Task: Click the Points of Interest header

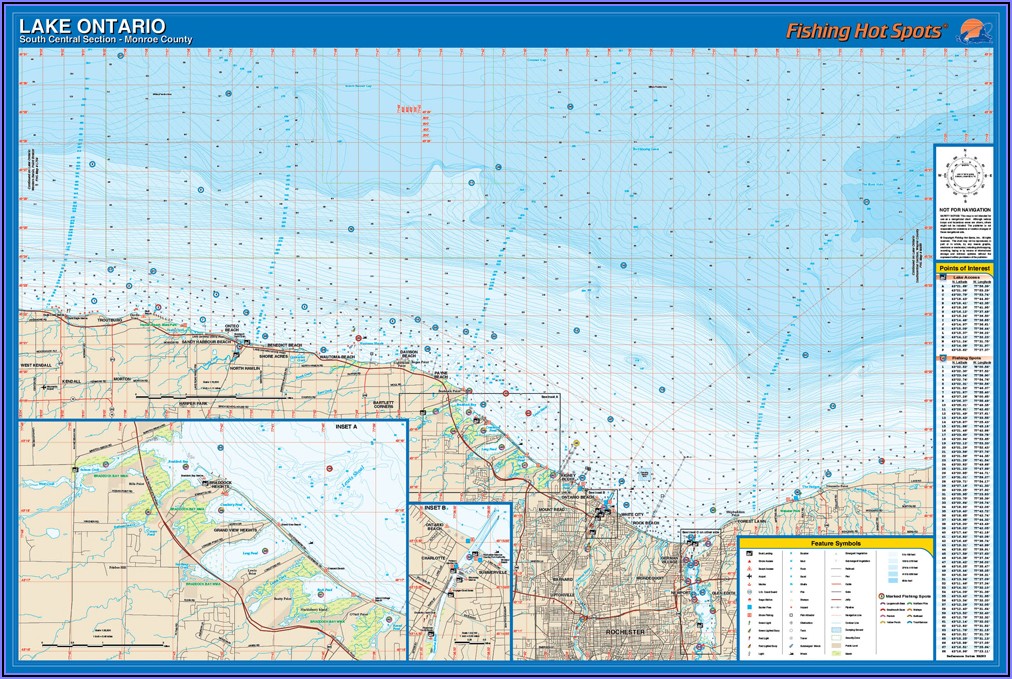Action: coord(965,269)
